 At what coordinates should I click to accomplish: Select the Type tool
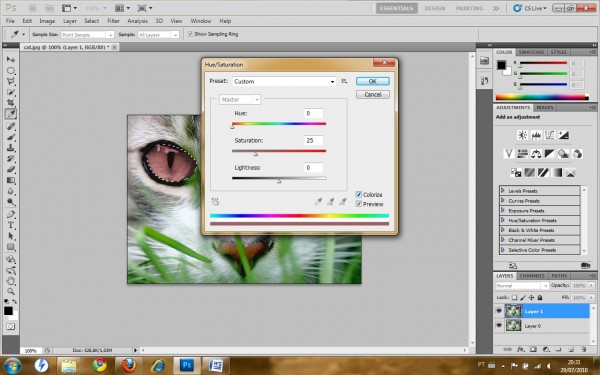[x=11, y=225]
